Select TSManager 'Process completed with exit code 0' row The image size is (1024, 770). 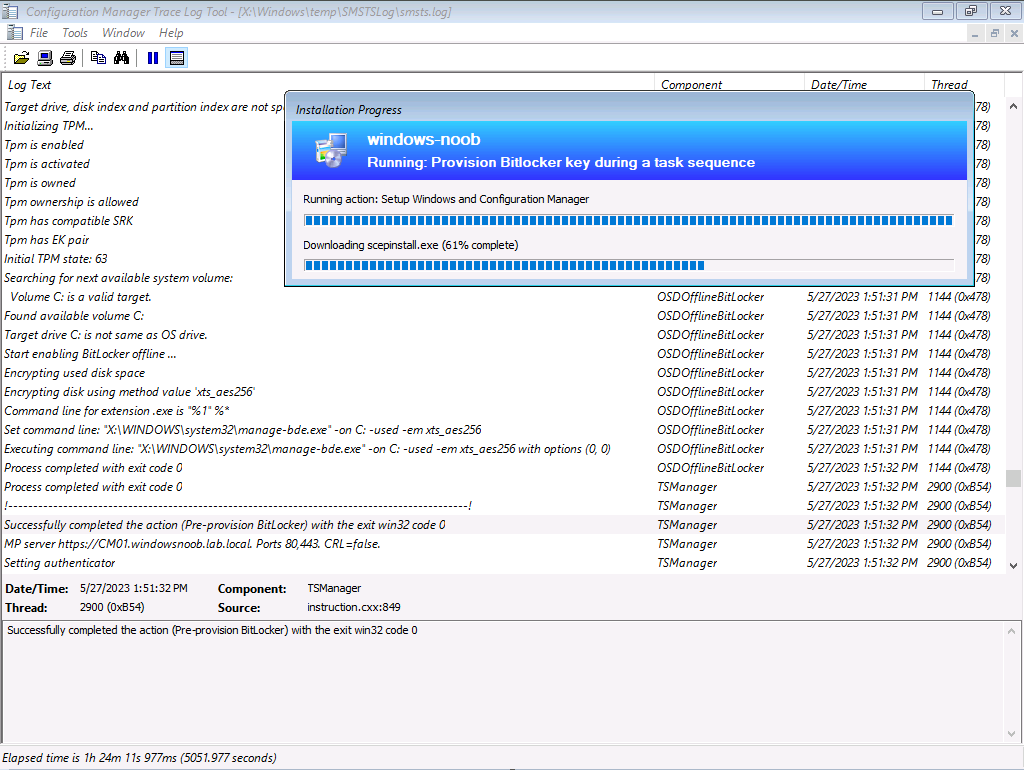(503, 487)
